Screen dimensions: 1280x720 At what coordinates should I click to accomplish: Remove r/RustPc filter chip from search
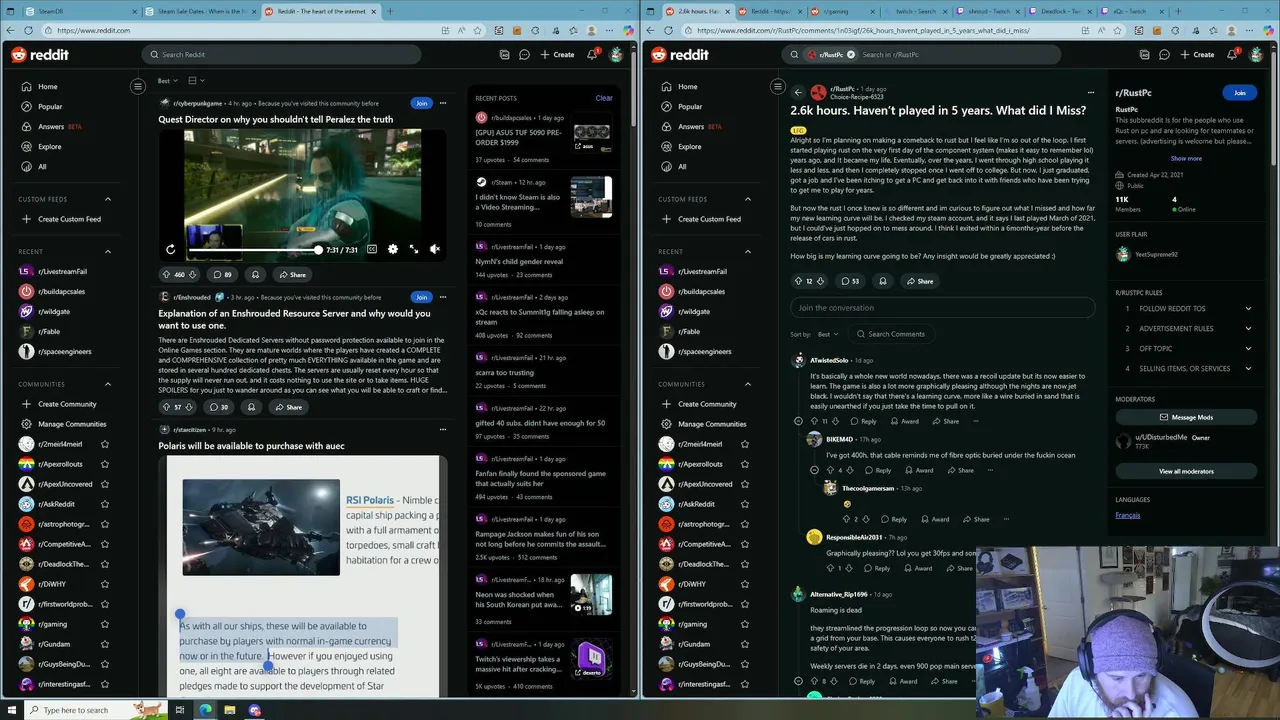851,55
